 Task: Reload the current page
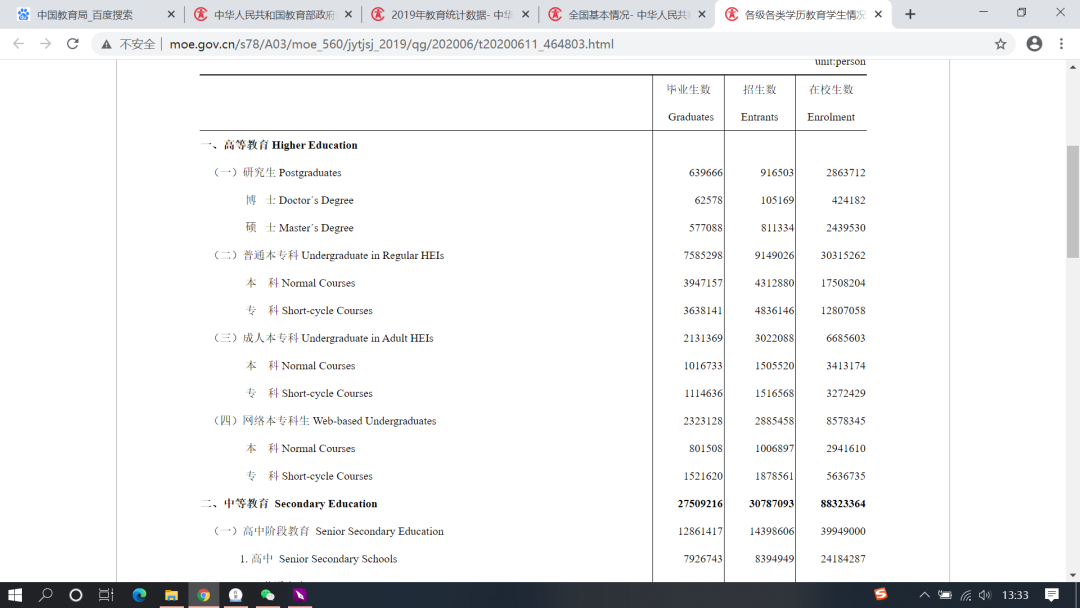(x=72, y=44)
